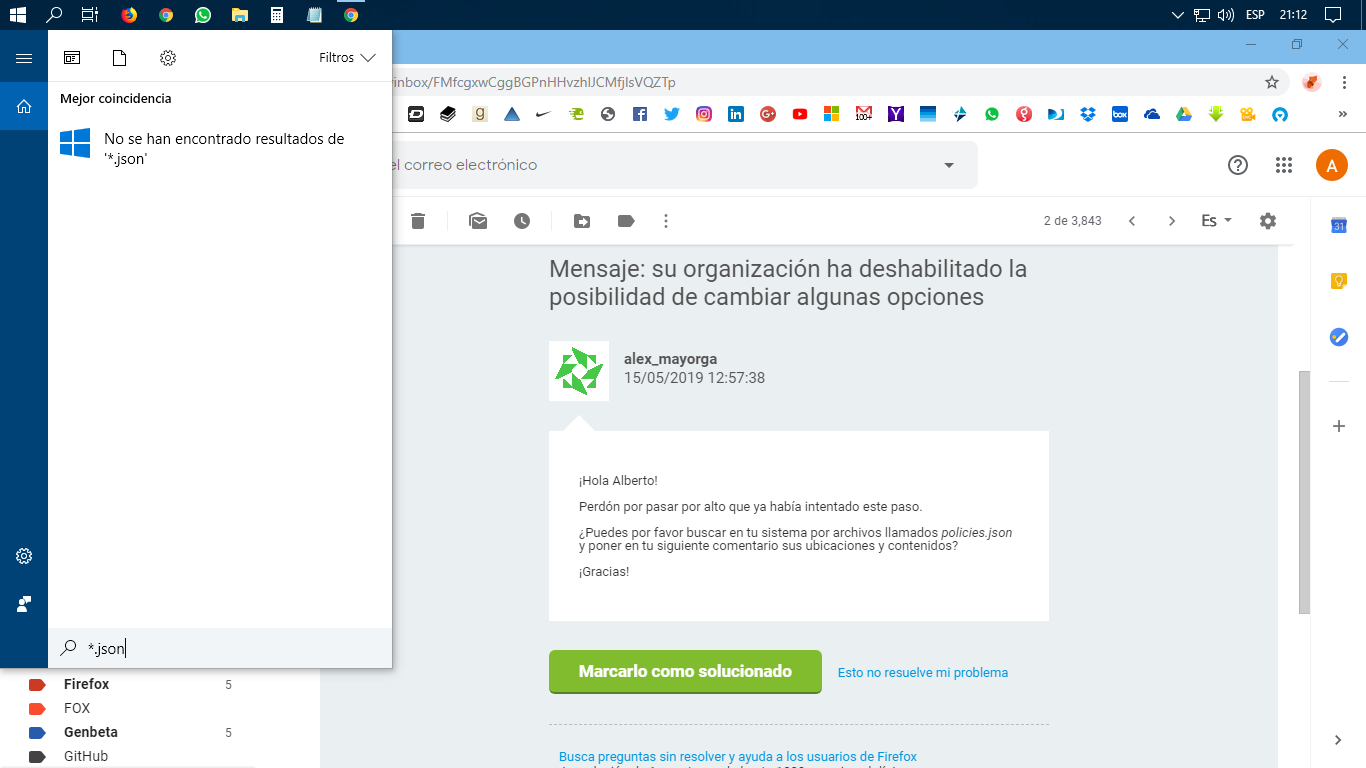Image resolution: width=1366 pixels, height=768 pixels.
Task: Open Gmail settings gear
Action: click(1268, 221)
